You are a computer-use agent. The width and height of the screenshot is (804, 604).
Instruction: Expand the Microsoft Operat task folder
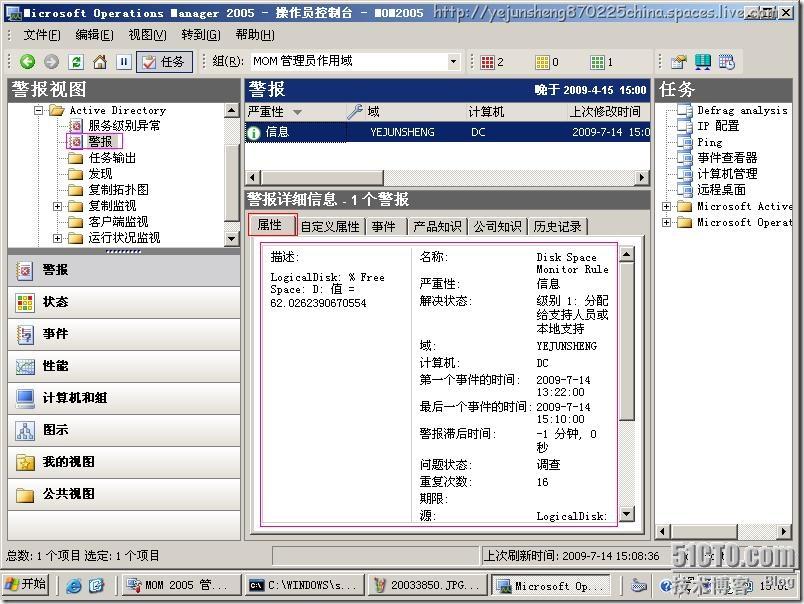tap(666, 223)
